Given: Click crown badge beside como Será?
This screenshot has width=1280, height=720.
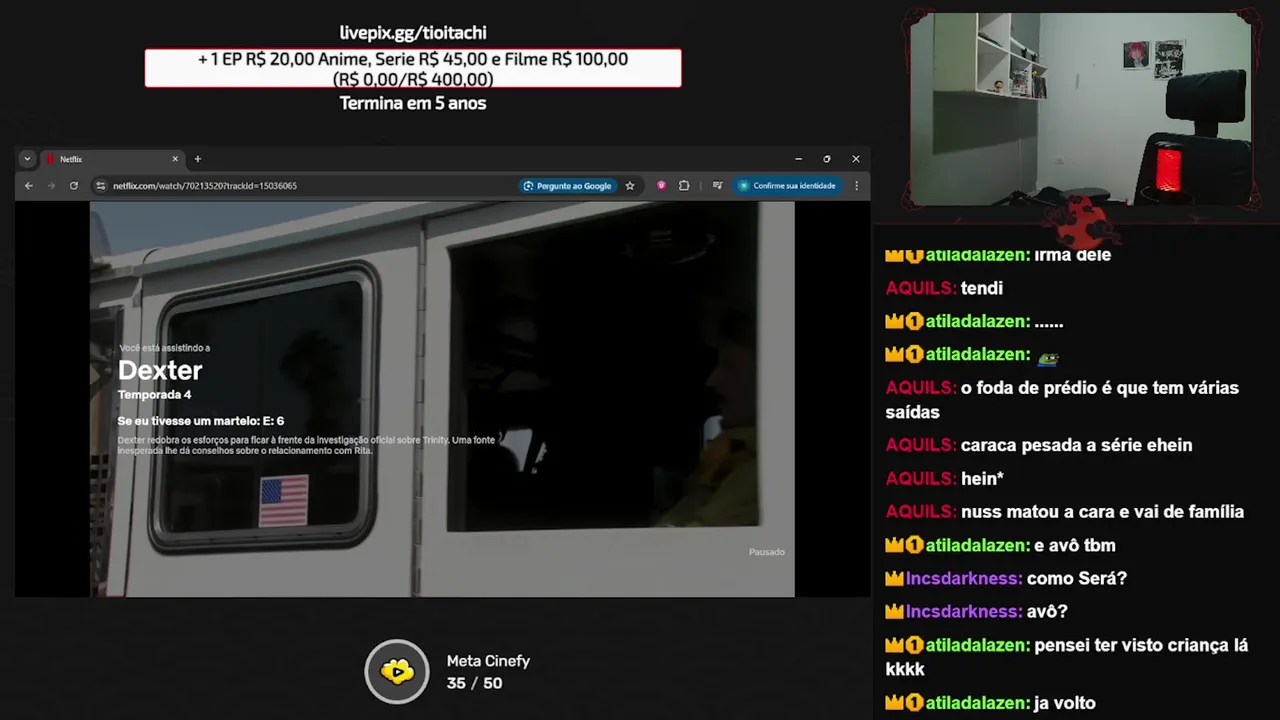Looking at the screenshot, I should coord(895,578).
